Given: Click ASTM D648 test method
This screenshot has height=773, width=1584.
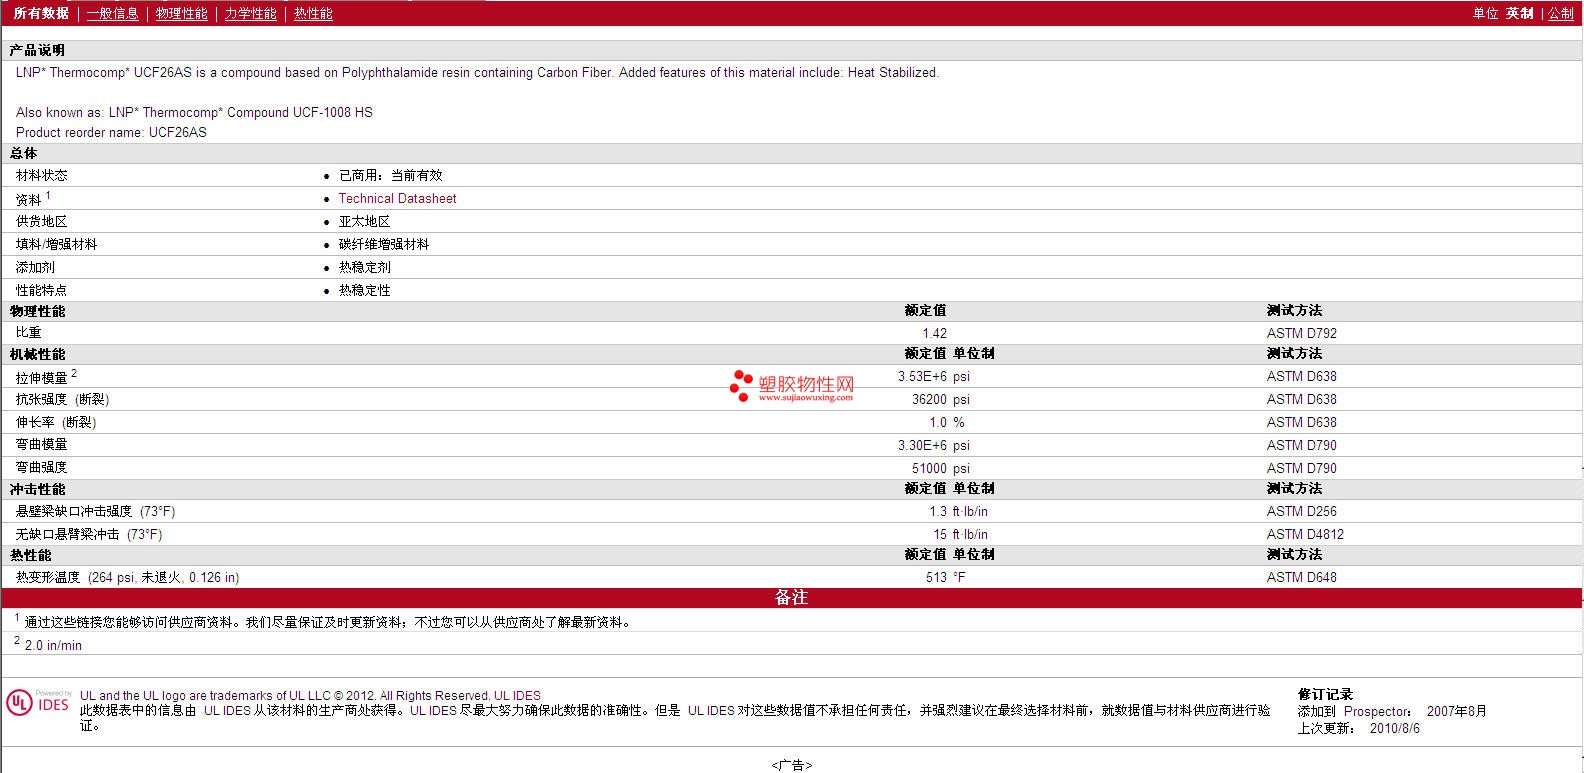Looking at the screenshot, I should [1301, 577].
